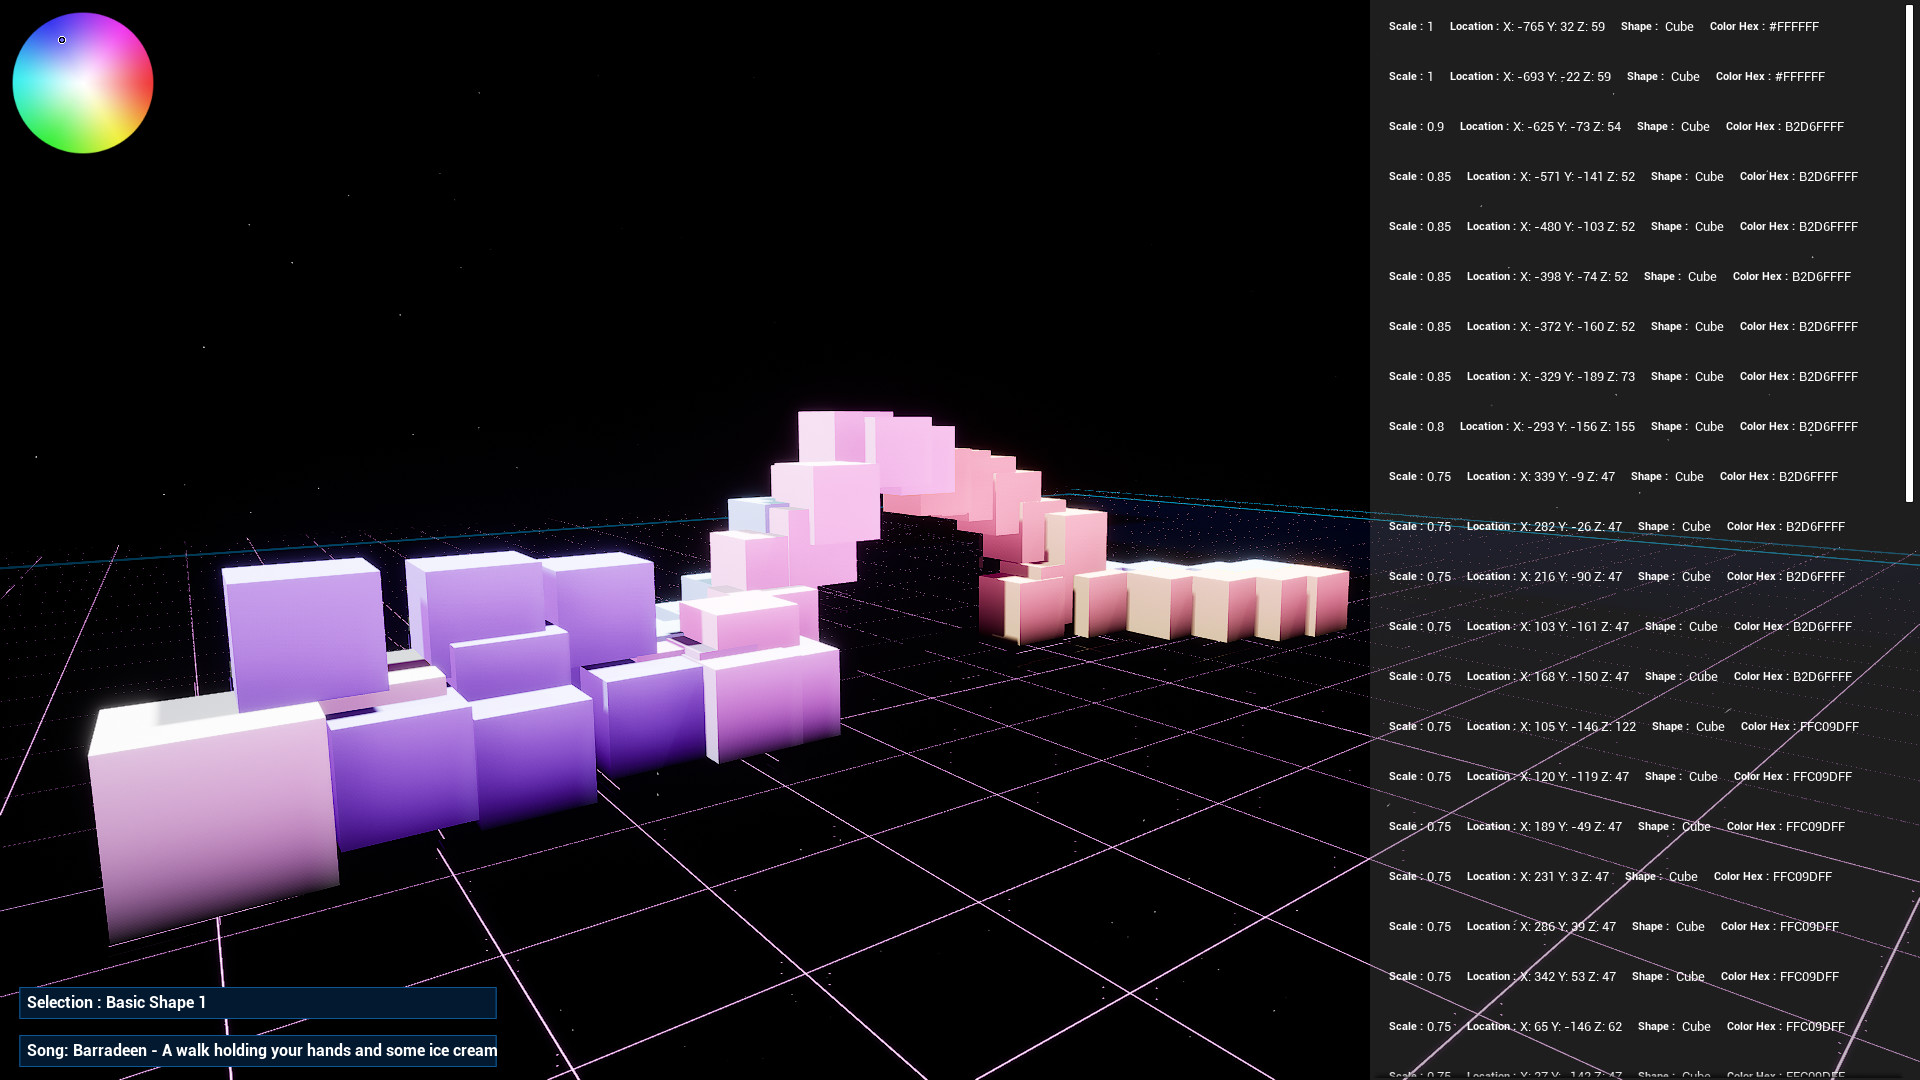Viewport: 1920px width, 1080px height.
Task: Click B2D6FFFF hex on the X: -571 entry
Action: (x=1827, y=176)
